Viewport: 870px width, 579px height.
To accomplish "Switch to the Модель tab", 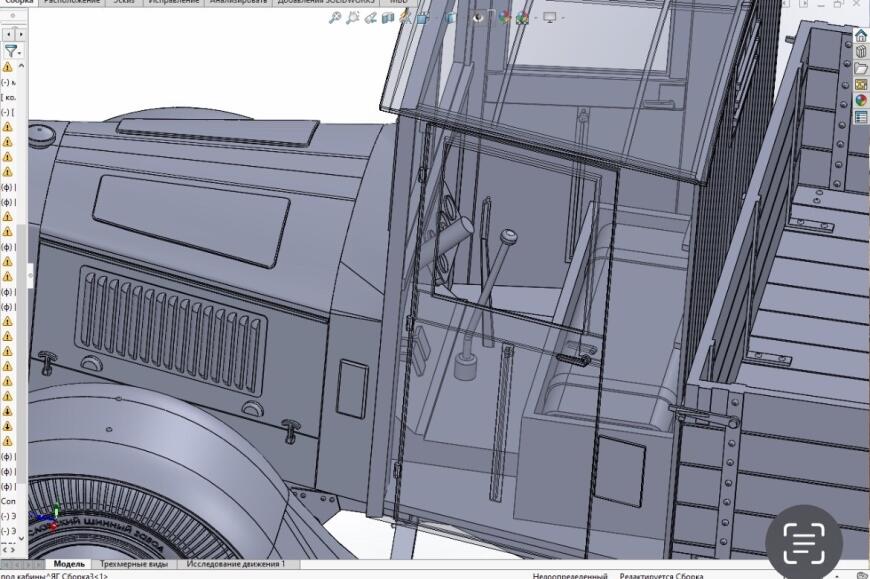I will [x=69, y=564].
